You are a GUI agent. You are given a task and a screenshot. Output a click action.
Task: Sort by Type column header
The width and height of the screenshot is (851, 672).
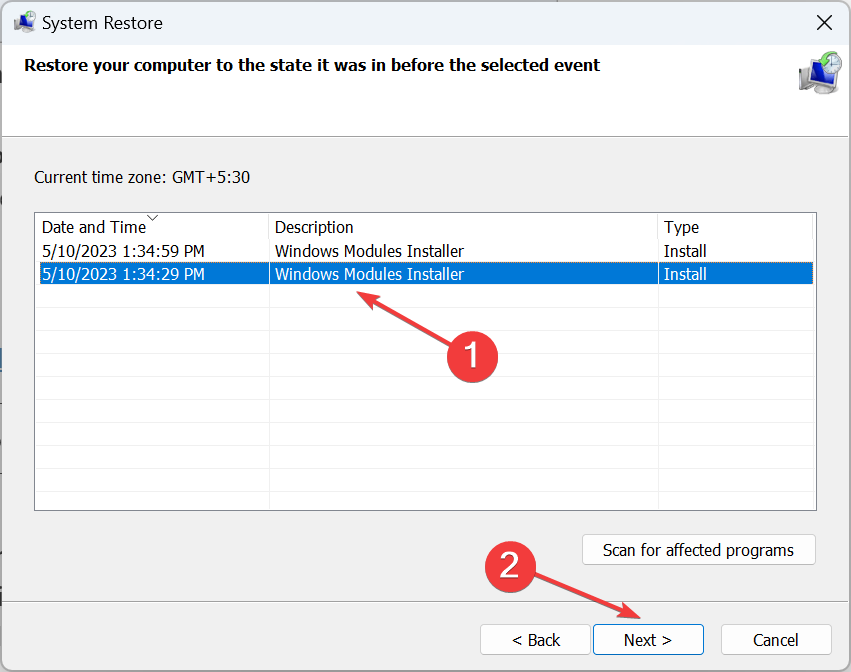735,227
